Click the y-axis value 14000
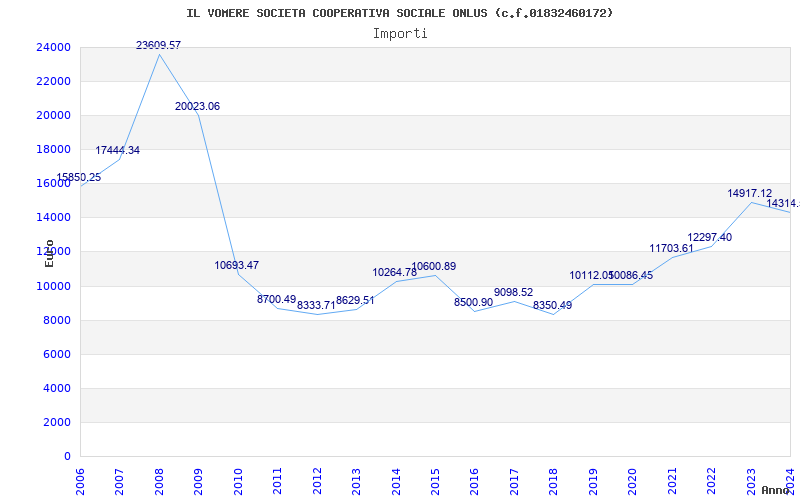Screen dimensions: 800x500 click(54, 217)
